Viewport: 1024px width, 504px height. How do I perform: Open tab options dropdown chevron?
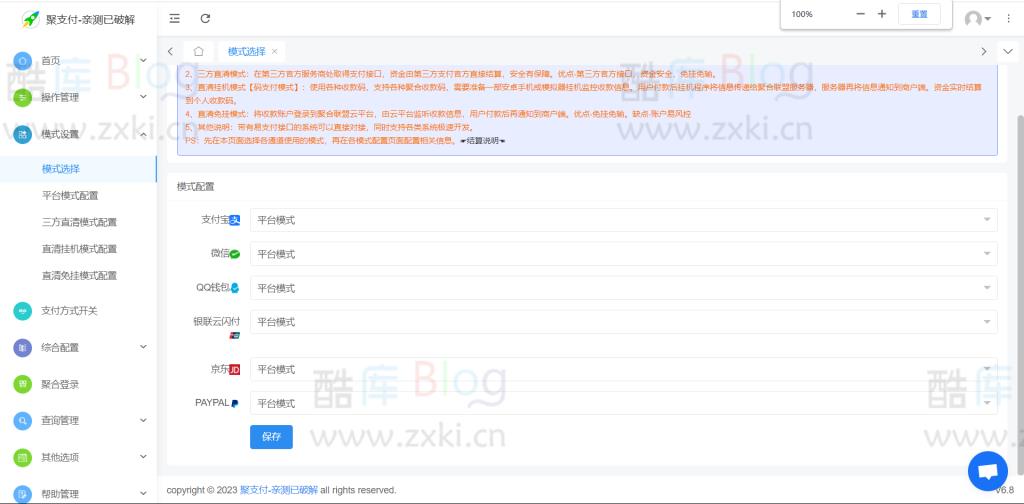1006,51
